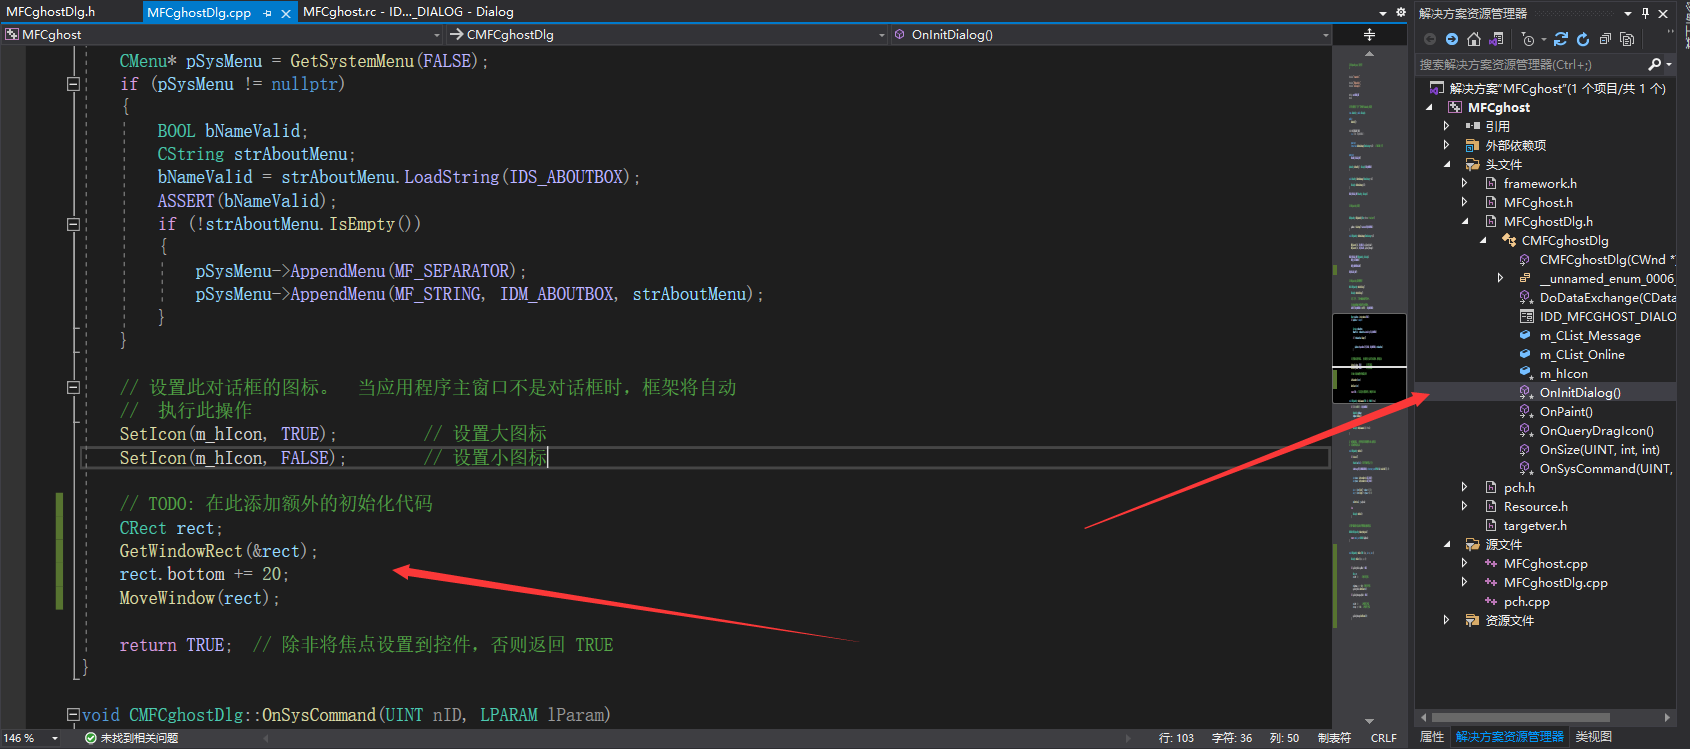
Task: Click the Show All Files icon
Action: tap(1627, 39)
